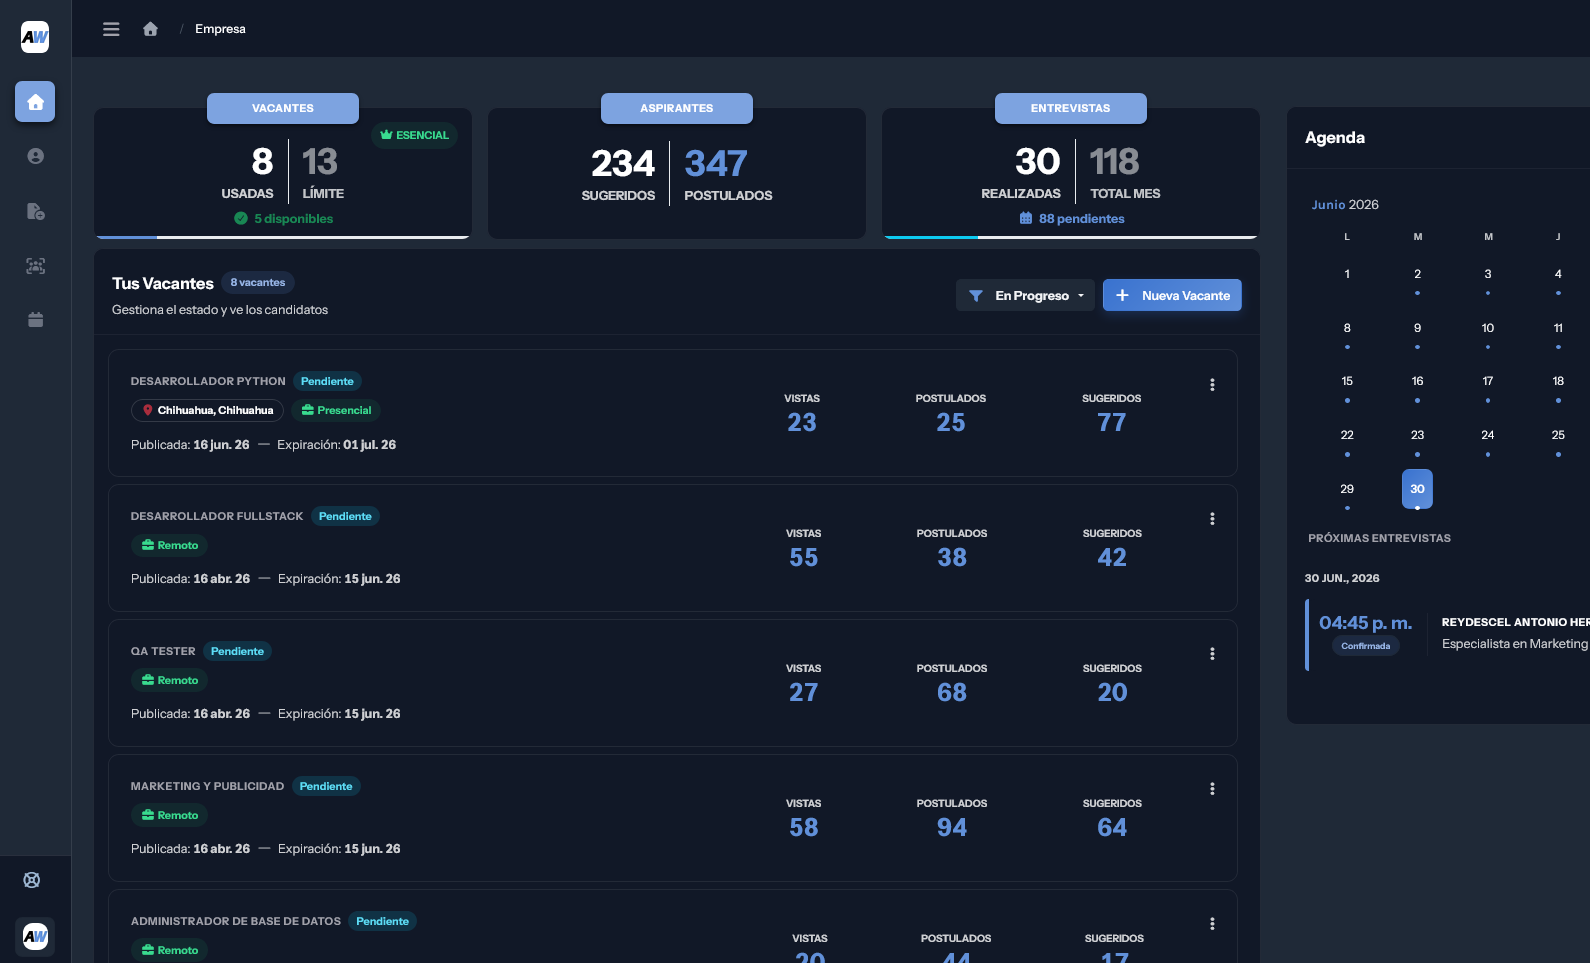Open options menu for Desarrollador Fullstack
This screenshot has height=963, width=1590.
click(1212, 519)
